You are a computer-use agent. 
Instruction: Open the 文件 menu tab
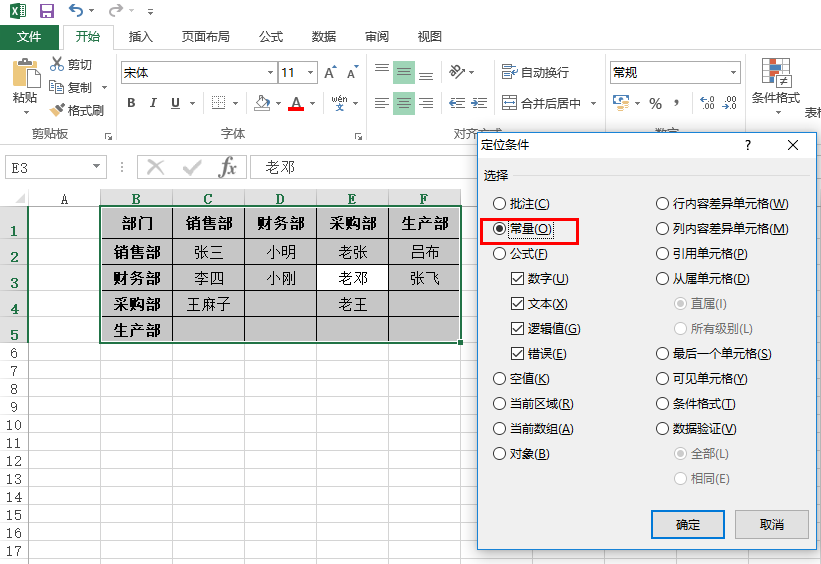pos(29,37)
